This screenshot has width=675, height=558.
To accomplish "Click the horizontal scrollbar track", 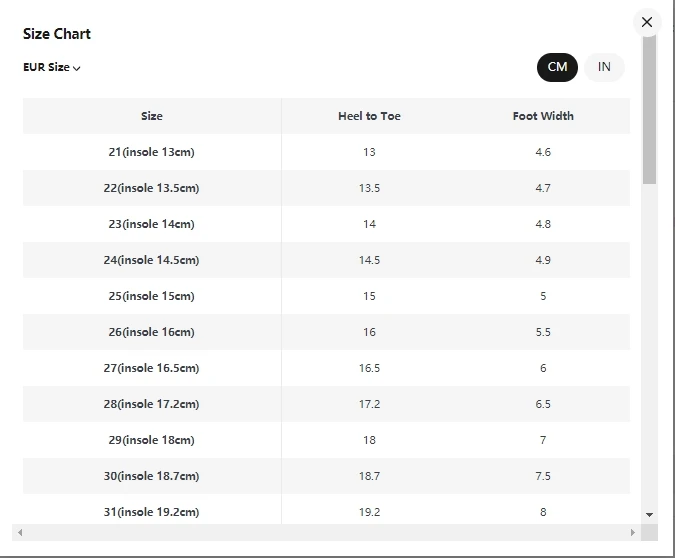I will pos(326,532).
